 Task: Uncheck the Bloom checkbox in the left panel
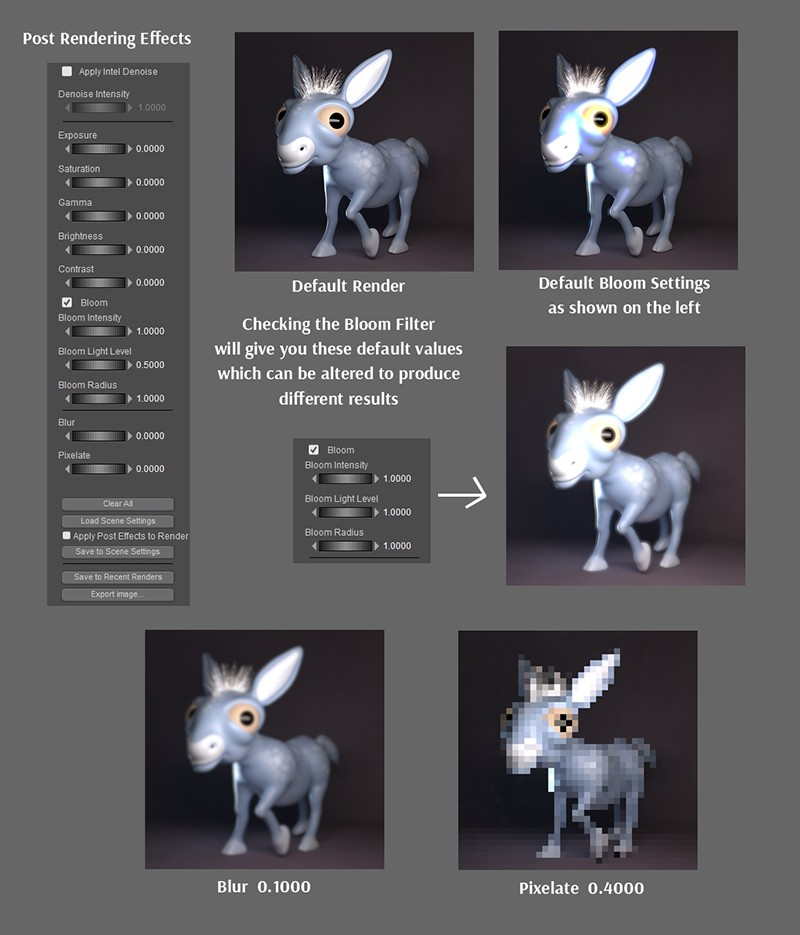(67, 302)
